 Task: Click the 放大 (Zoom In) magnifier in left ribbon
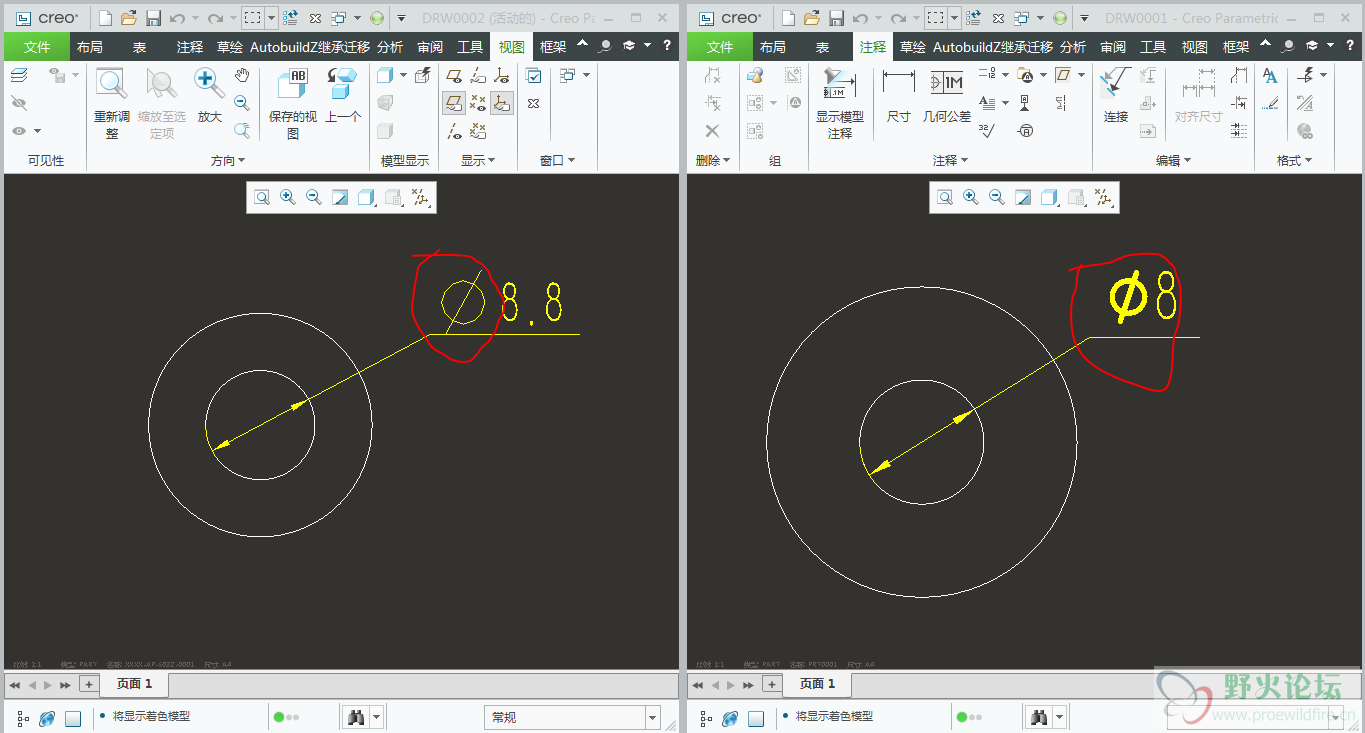[208, 86]
